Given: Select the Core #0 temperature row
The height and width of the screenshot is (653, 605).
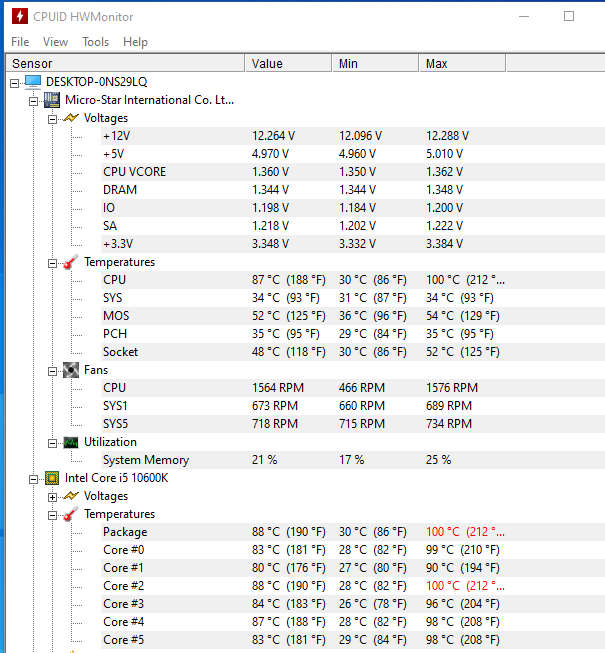Looking at the screenshot, I should coord(353,550).
